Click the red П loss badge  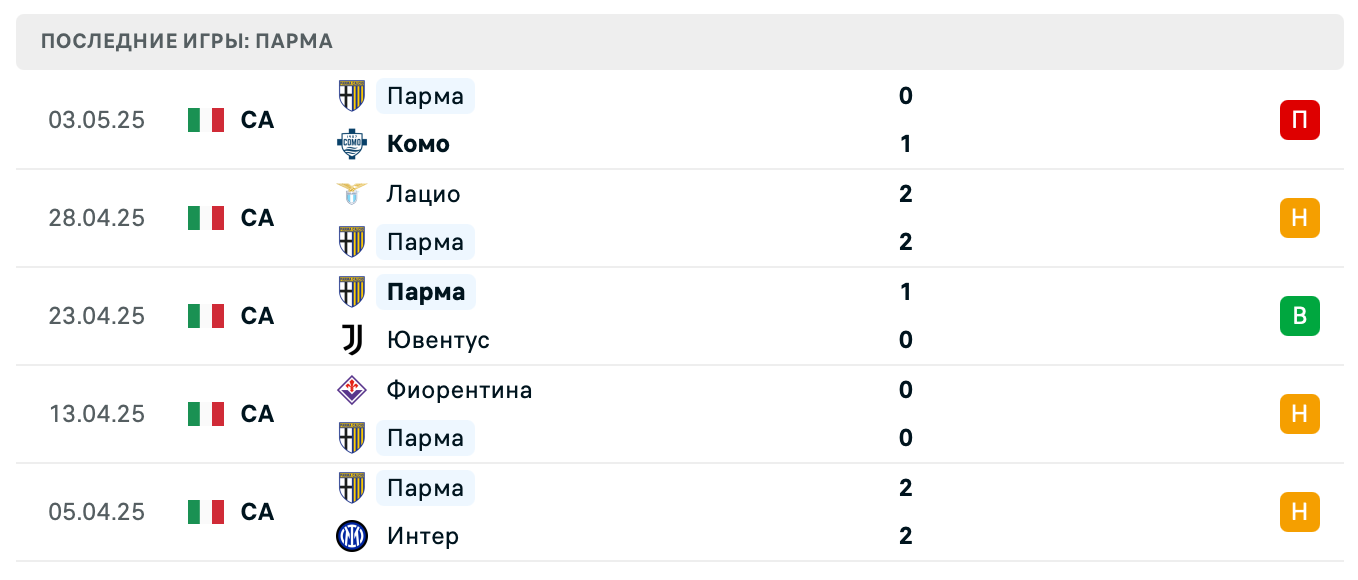[1300, 120]
